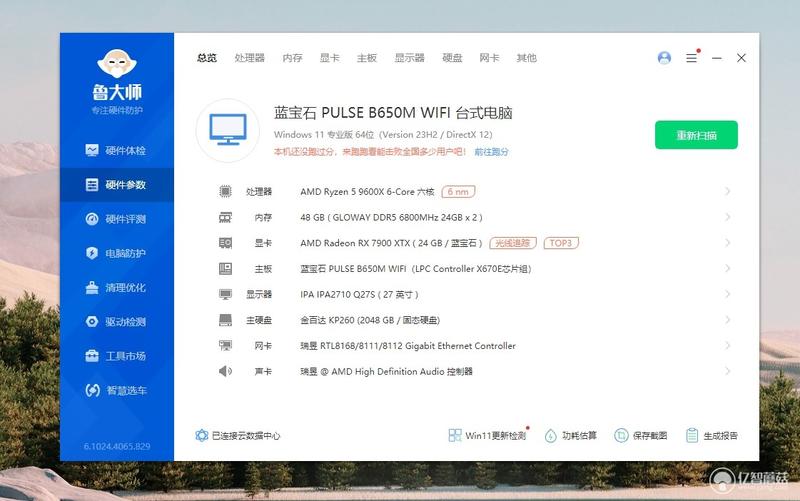This screenshot has height=501, width=800.
Task: Click the desktop computer monitor icon
Action: click(228, 131)
